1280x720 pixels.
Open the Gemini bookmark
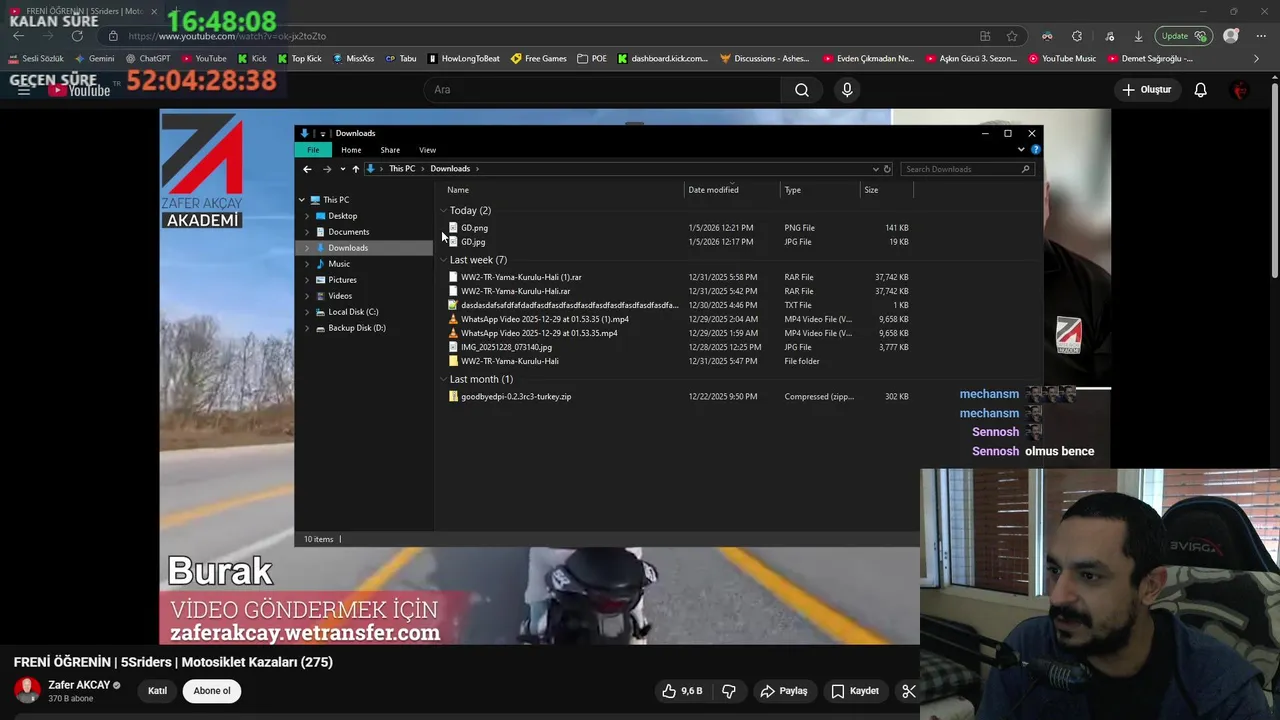pyautogui.click(x=95, y=58)
